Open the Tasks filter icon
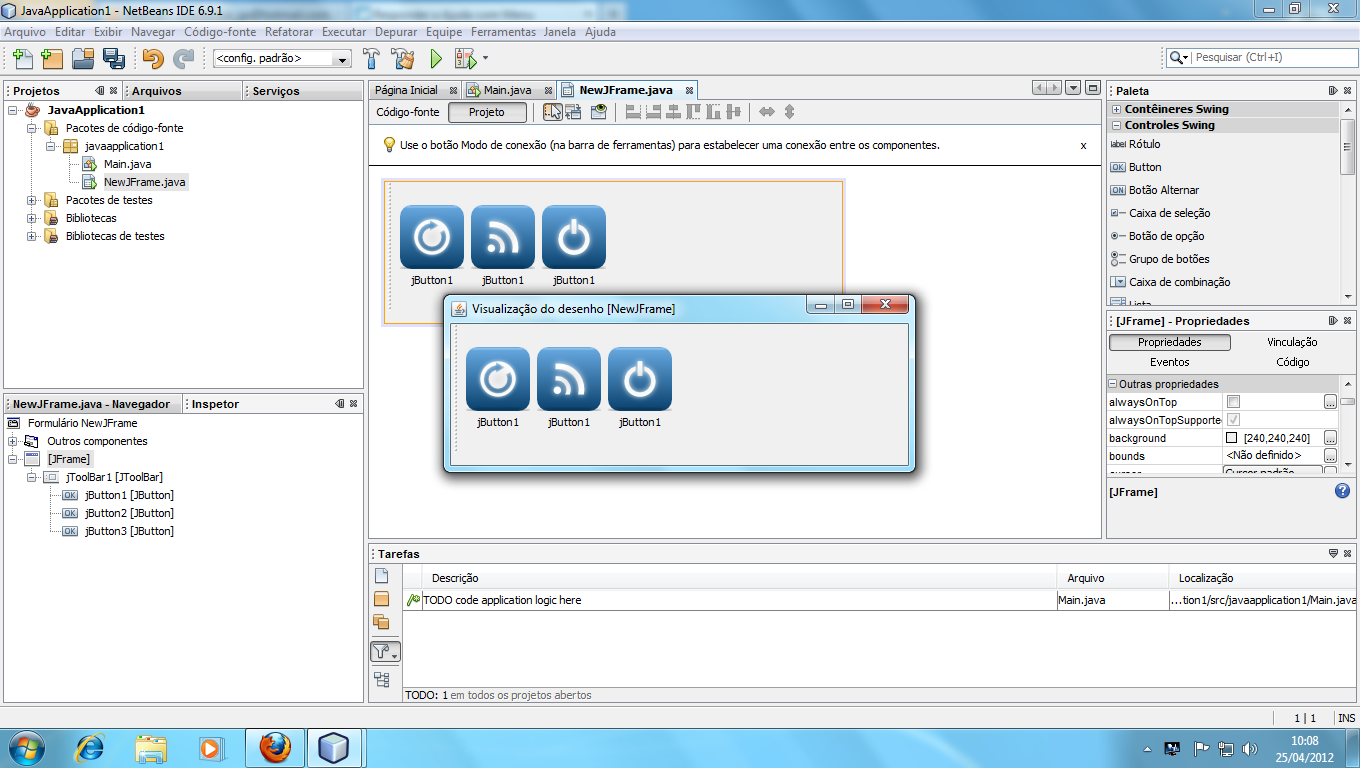This screenshot has width=1360, height=768. click(385, 653)
